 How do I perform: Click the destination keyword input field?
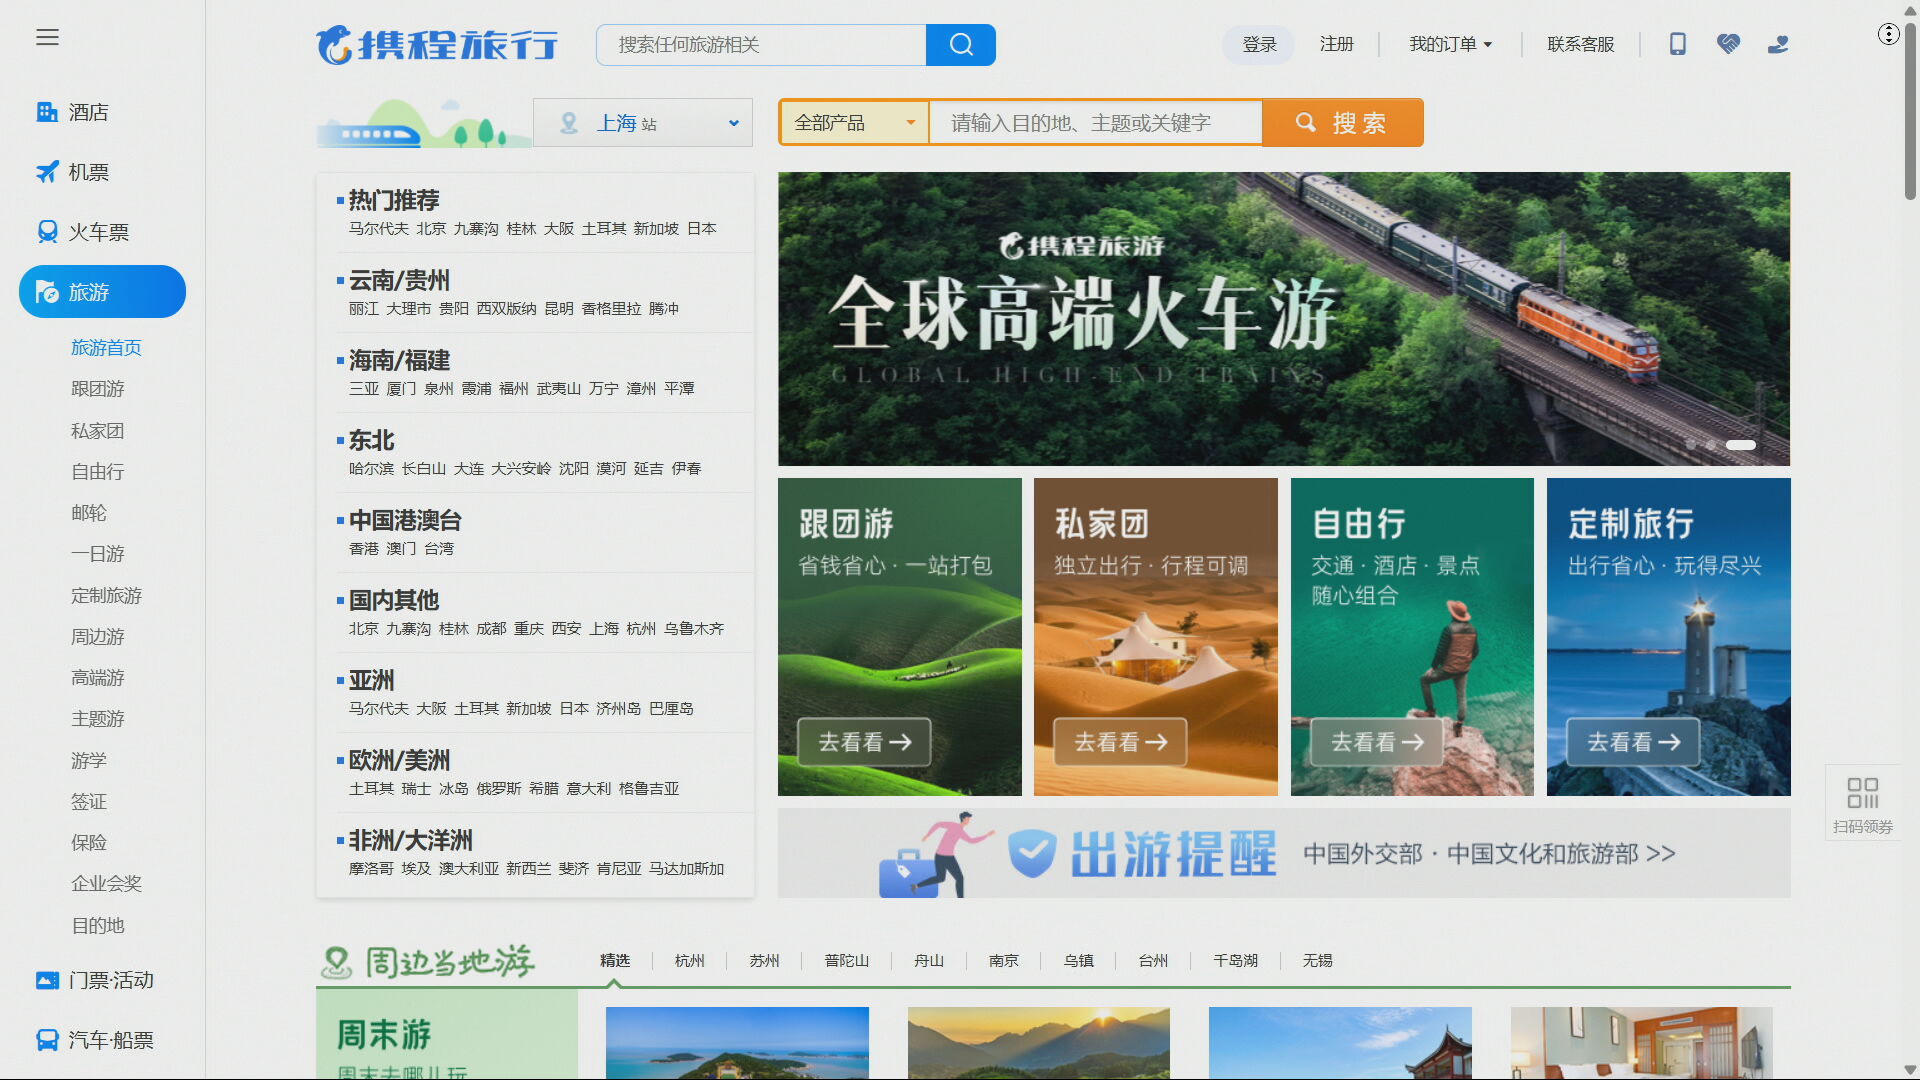click(1096, 123)
